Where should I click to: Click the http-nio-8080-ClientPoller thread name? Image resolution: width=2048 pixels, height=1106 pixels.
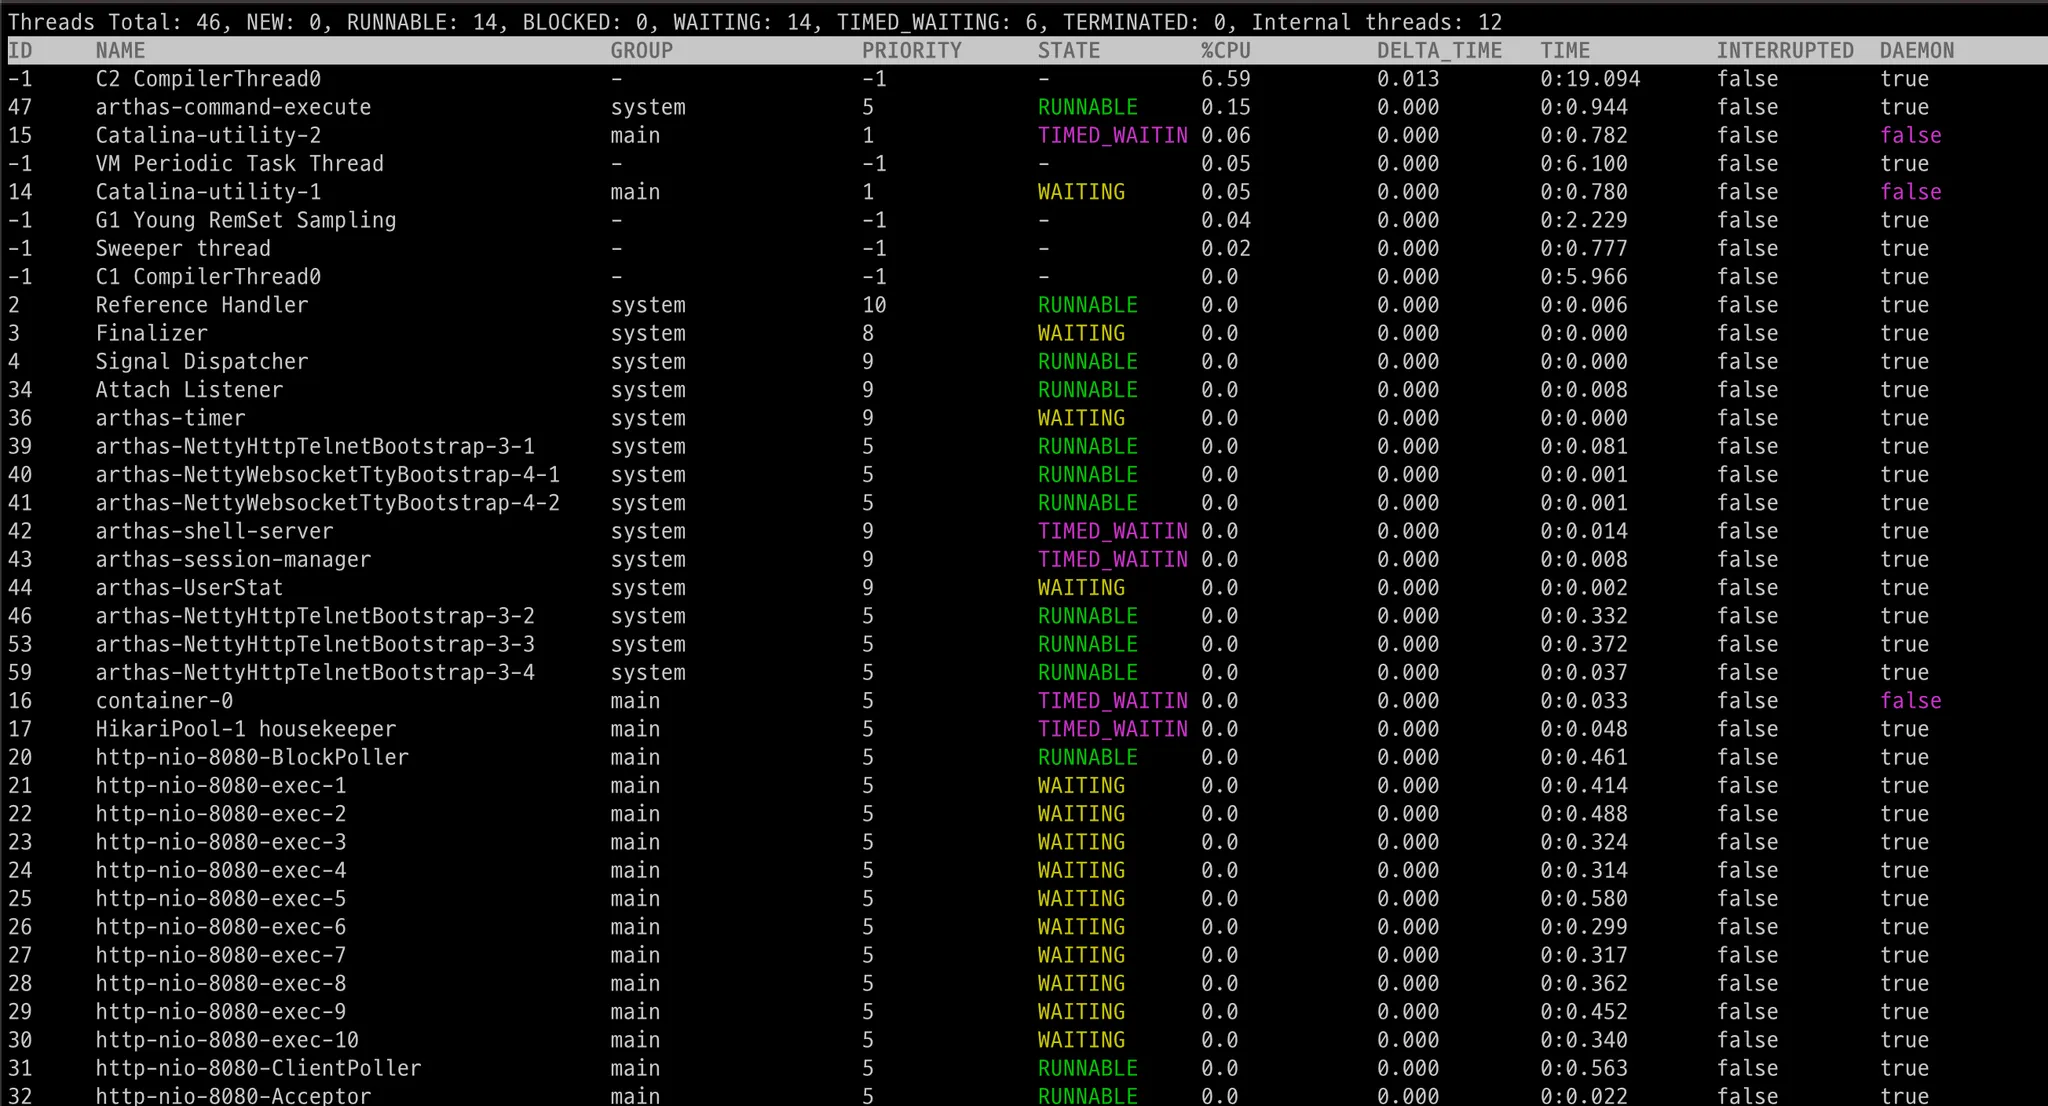(x=258, y=1068)
